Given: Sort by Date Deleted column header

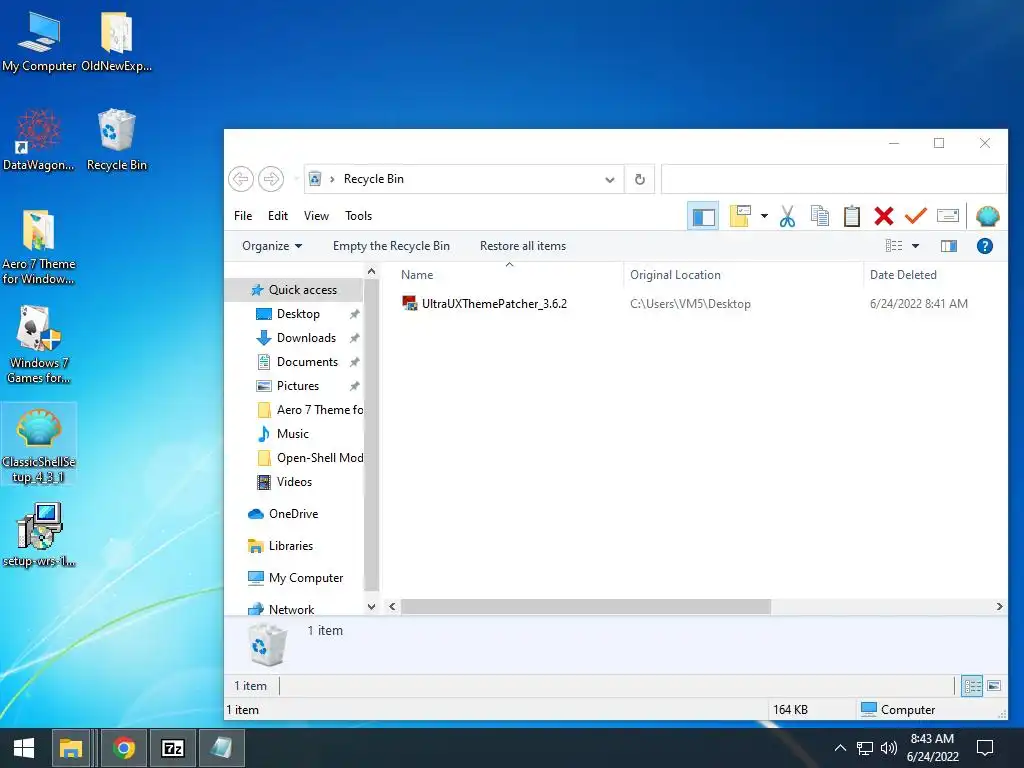Looking at the screenshot, I should click(903, 275).
